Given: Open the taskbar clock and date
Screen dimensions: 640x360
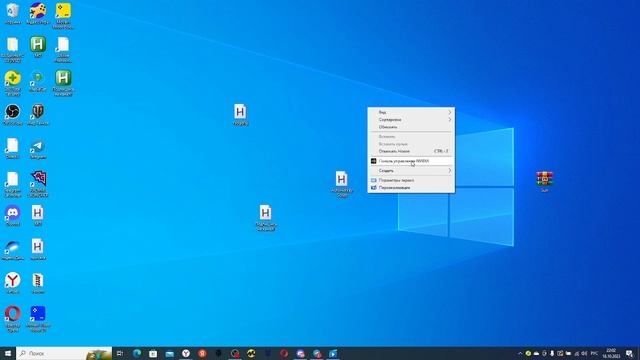Looking at the screenshot, I should click(x=611, y=353).
